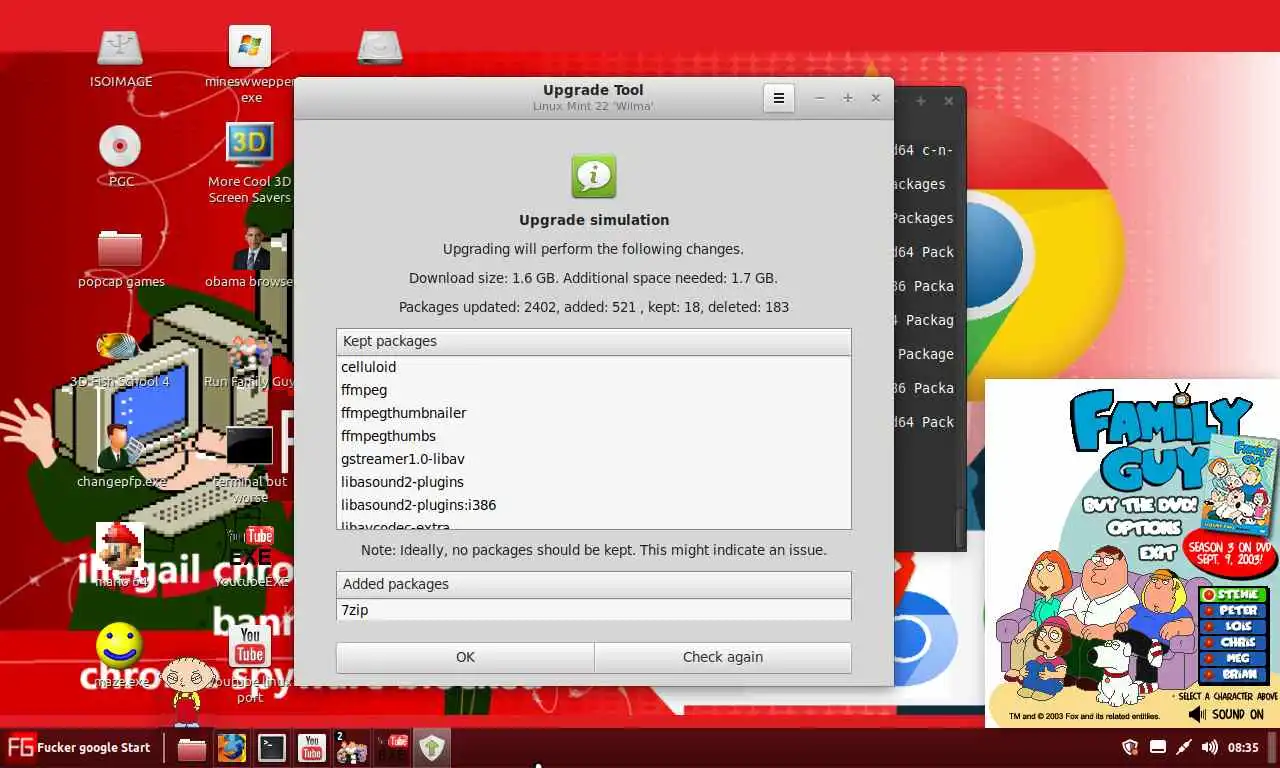Image resolution: width=1280 pixels, height=768 pixels.
Task: Click the Check again button
Action: 723,657
